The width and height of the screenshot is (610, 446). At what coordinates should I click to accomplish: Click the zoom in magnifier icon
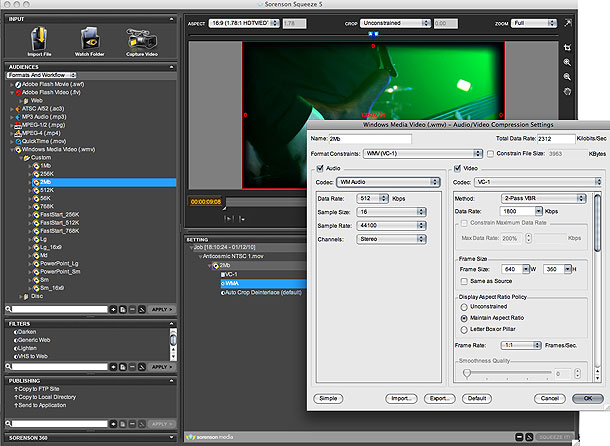569,62
